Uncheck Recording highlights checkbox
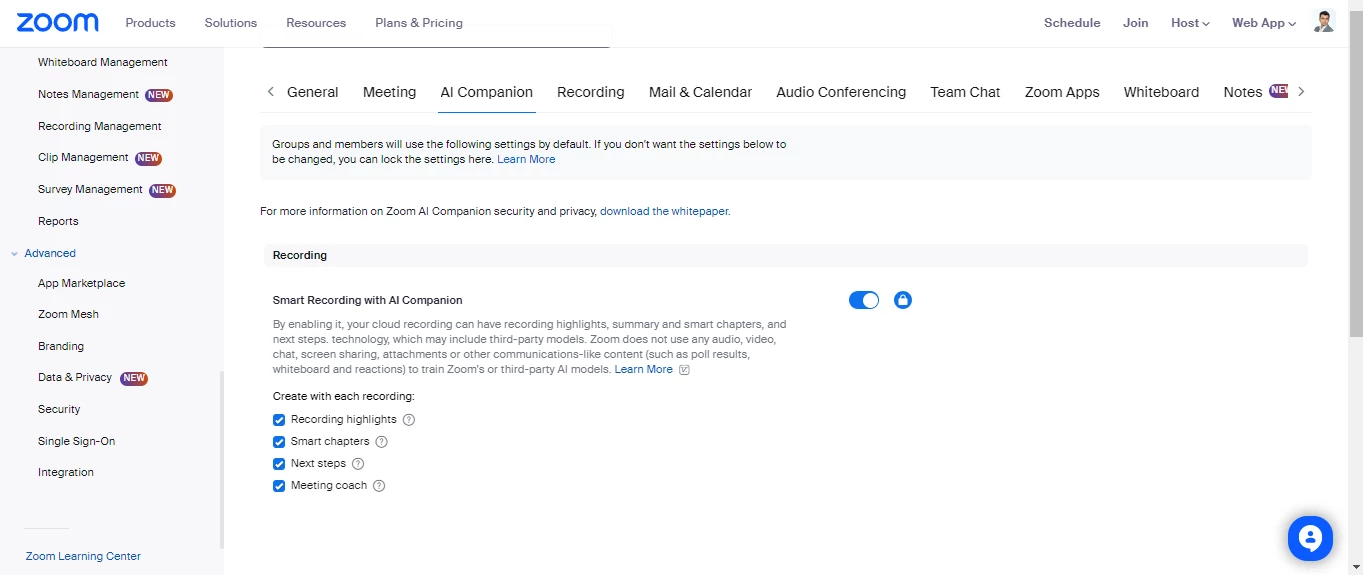 279,420
